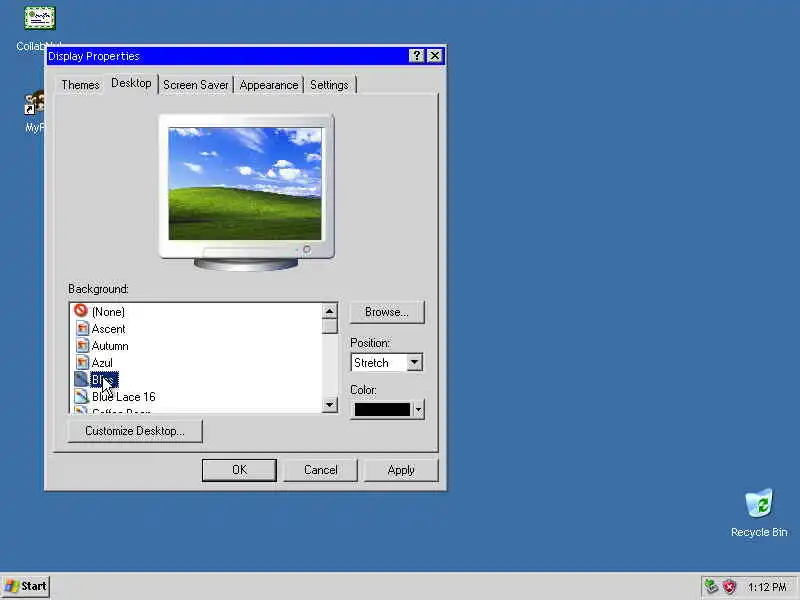Viewport: 800px width, 600px height.
Task: Click the Blue Lace 16 bitmap icon
Action: (82, 396)
